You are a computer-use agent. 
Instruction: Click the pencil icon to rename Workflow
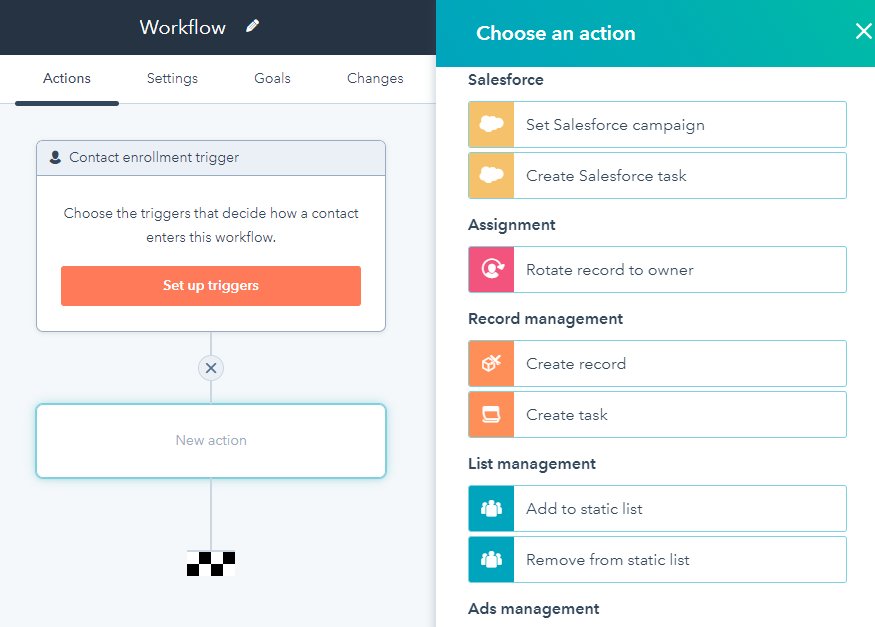pyautogui.click(x=252, y=26)
